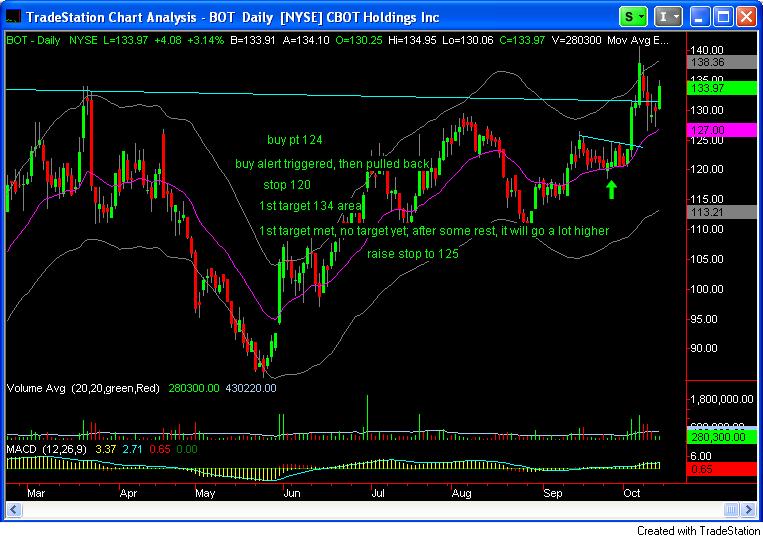The width and height of the screenshot is (763, 537).
Task: Click the horizontal scrollbar thumb
Action: (x=731, y=509)
